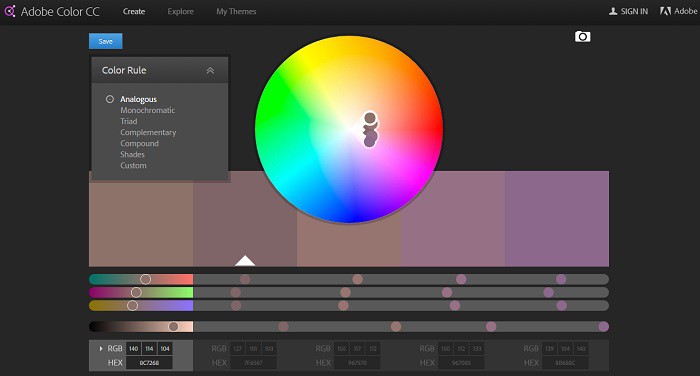Screen dimensions: 700x376
Task: Open the Create tab
Action: 134,12
